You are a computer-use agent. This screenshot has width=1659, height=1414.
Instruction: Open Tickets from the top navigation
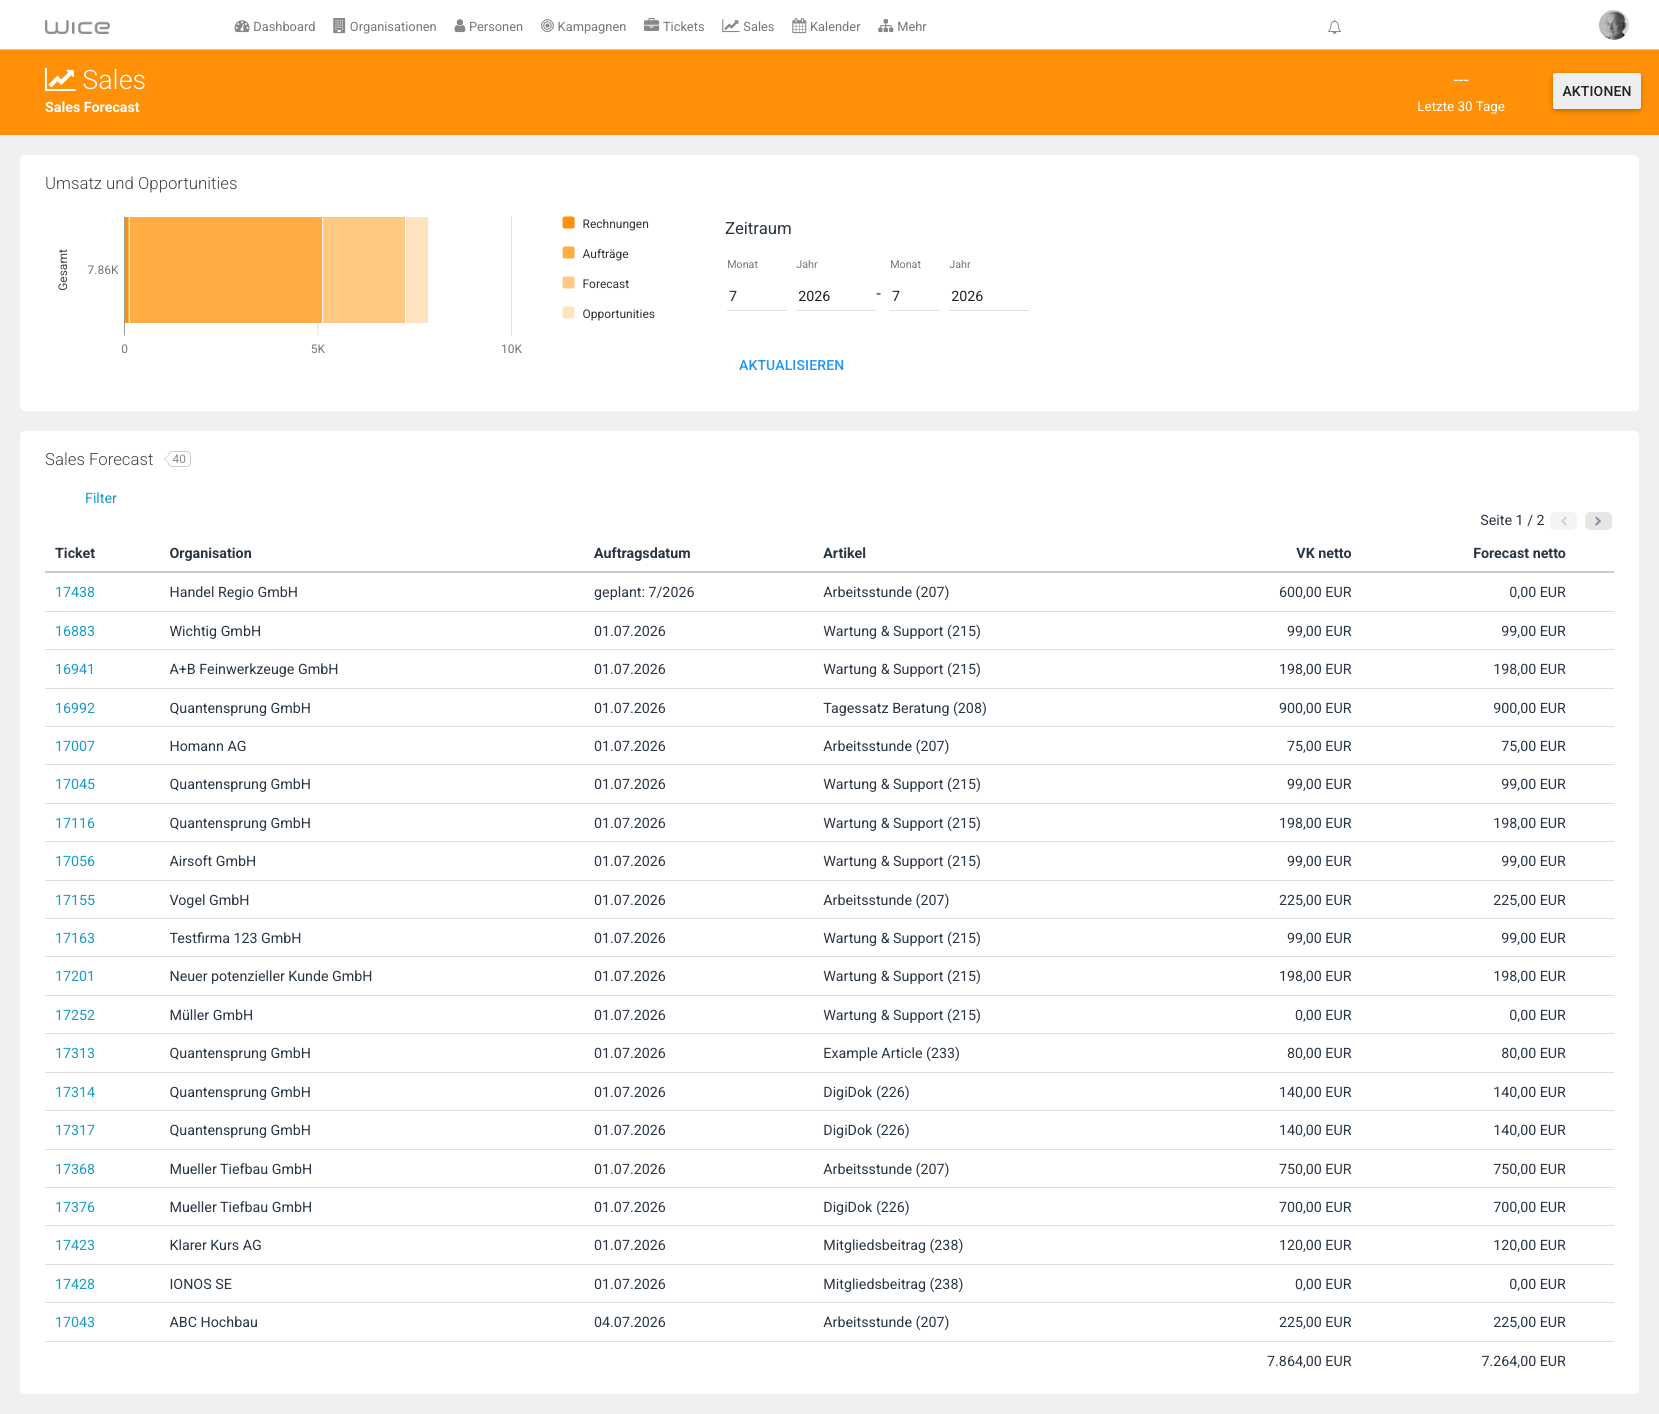[x=674, y=27]
